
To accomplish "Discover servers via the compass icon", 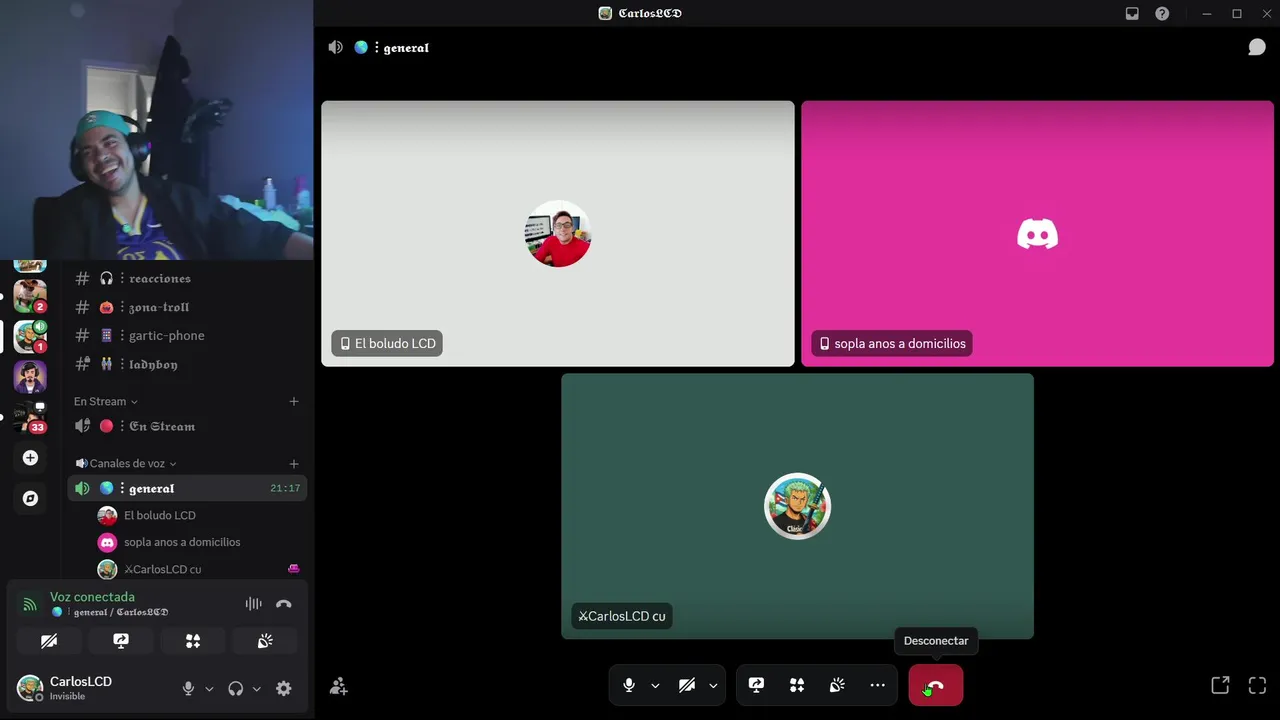I will [x=30, y=498].
